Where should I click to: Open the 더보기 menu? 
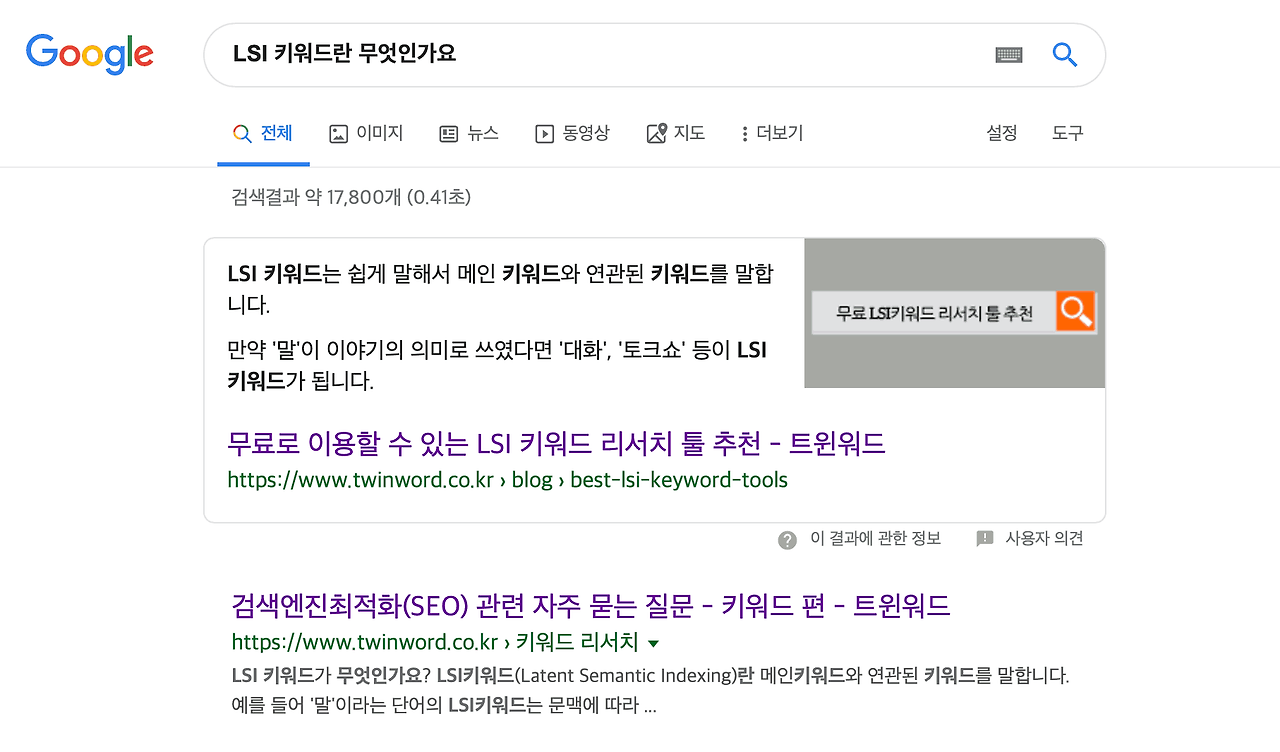point(772,133)
